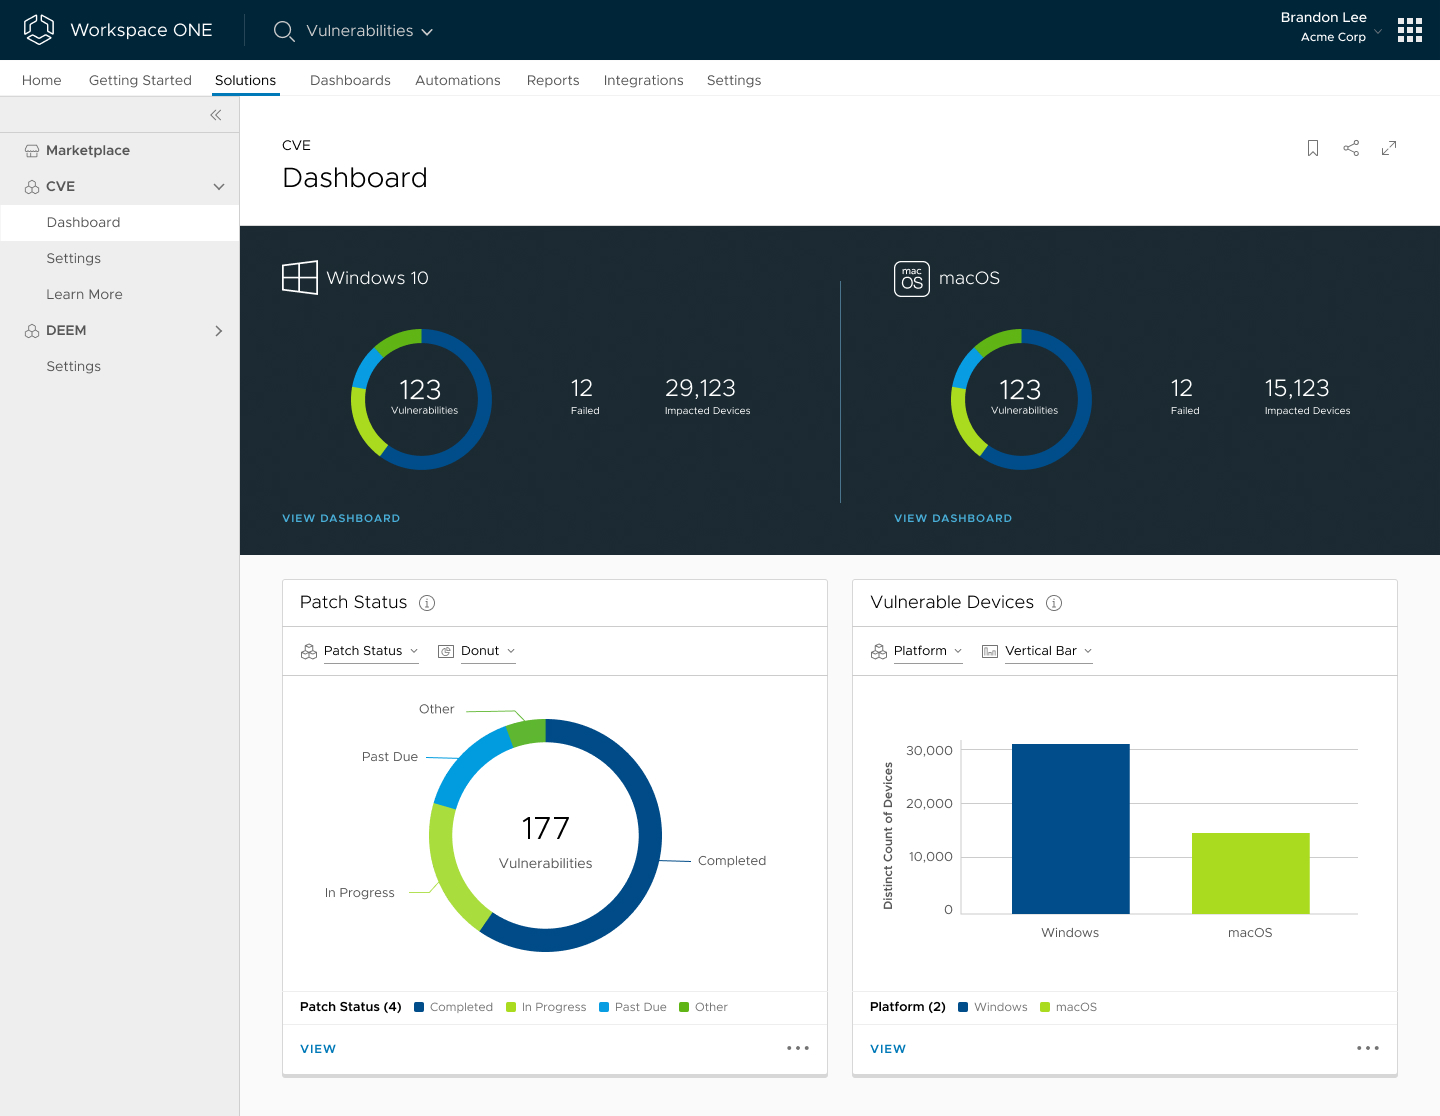Click the In Progress donut label
Viewport: 1440px width, 1116px height.
(x=360, y=893)
